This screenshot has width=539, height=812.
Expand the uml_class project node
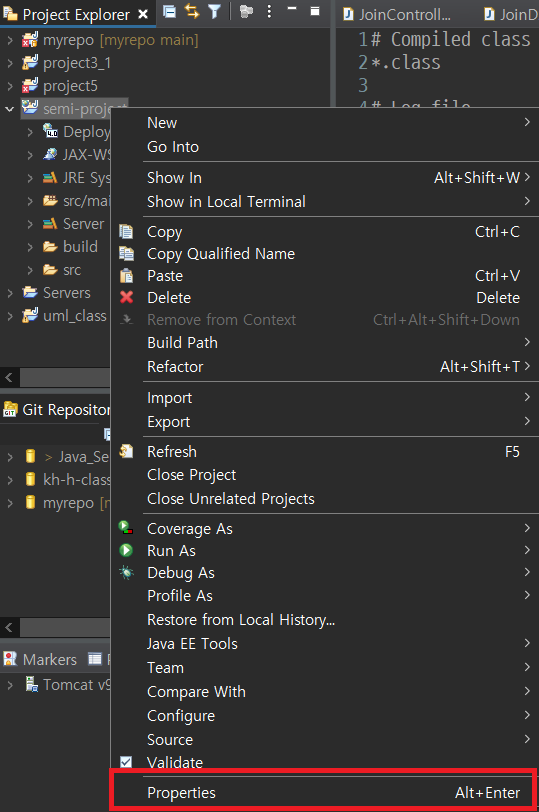click(x=10, y=316)
